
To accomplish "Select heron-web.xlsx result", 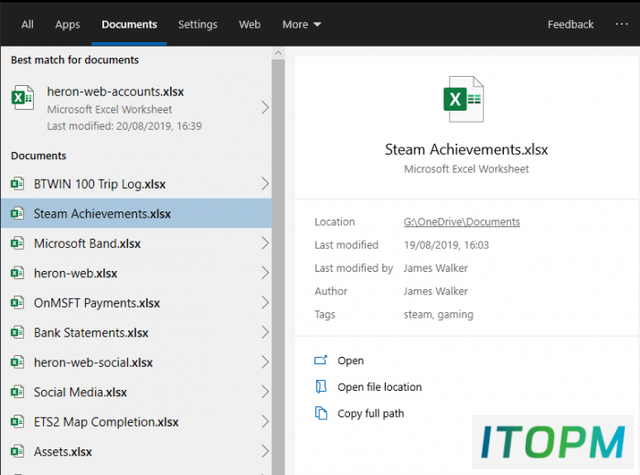I will 136,273.
